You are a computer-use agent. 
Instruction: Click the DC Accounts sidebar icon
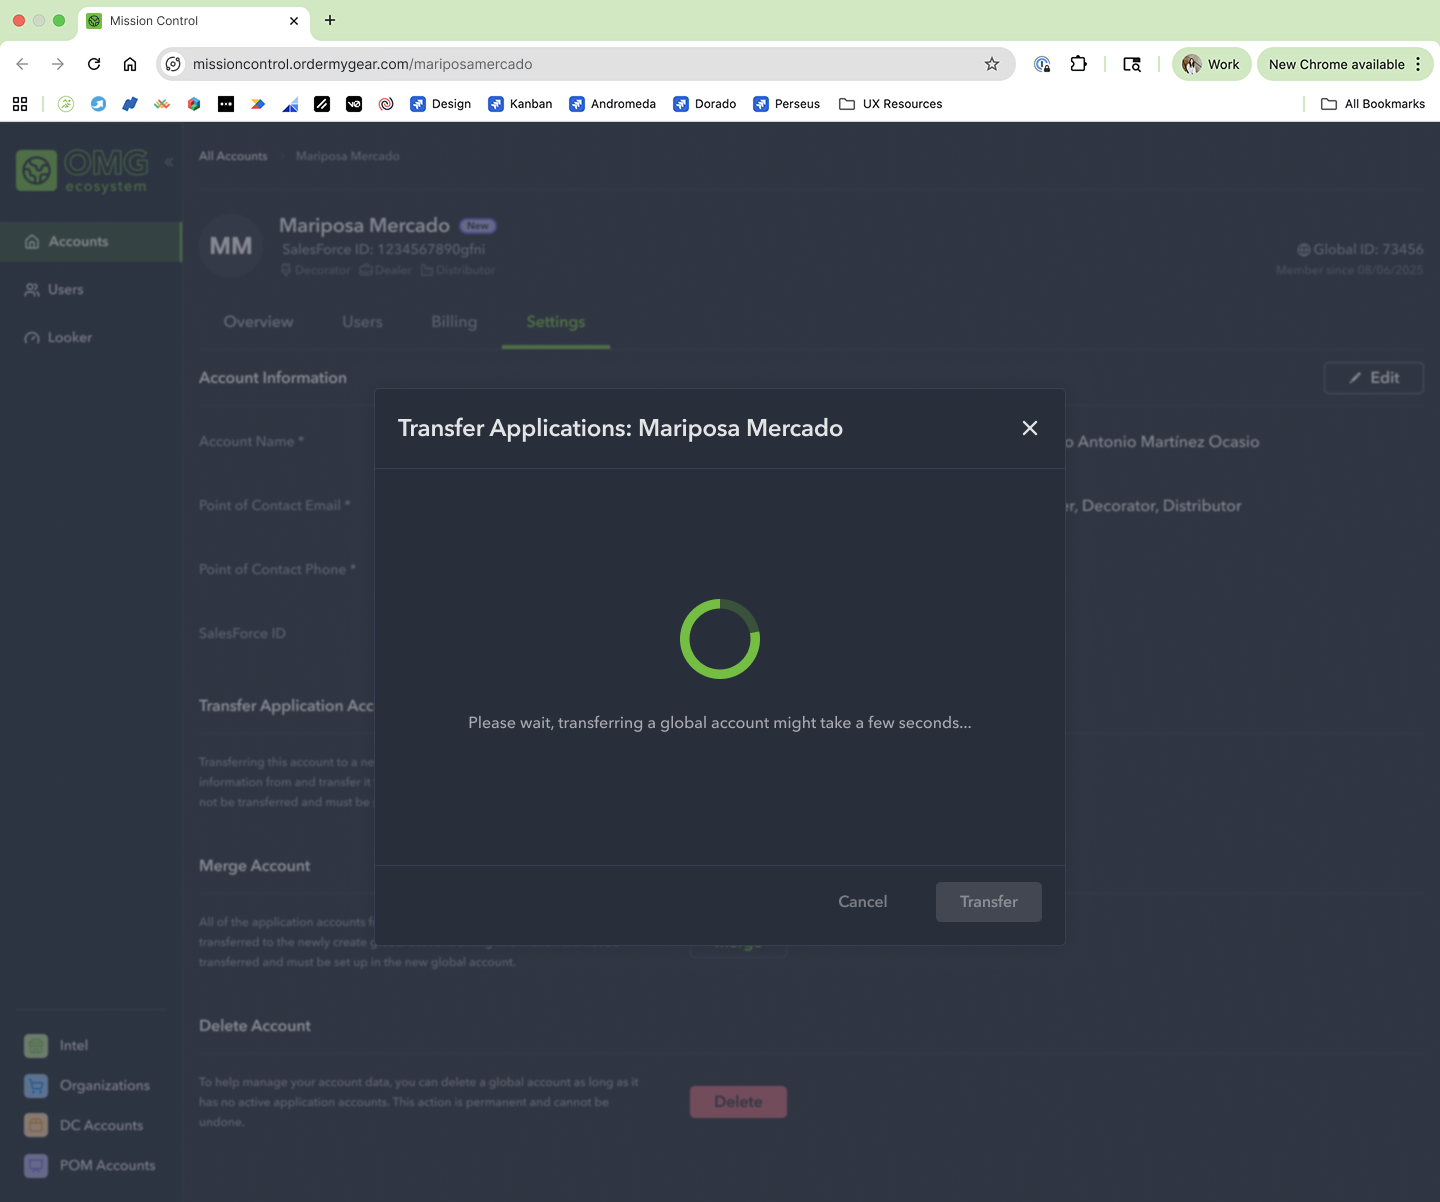click(x=35, y=1125)
